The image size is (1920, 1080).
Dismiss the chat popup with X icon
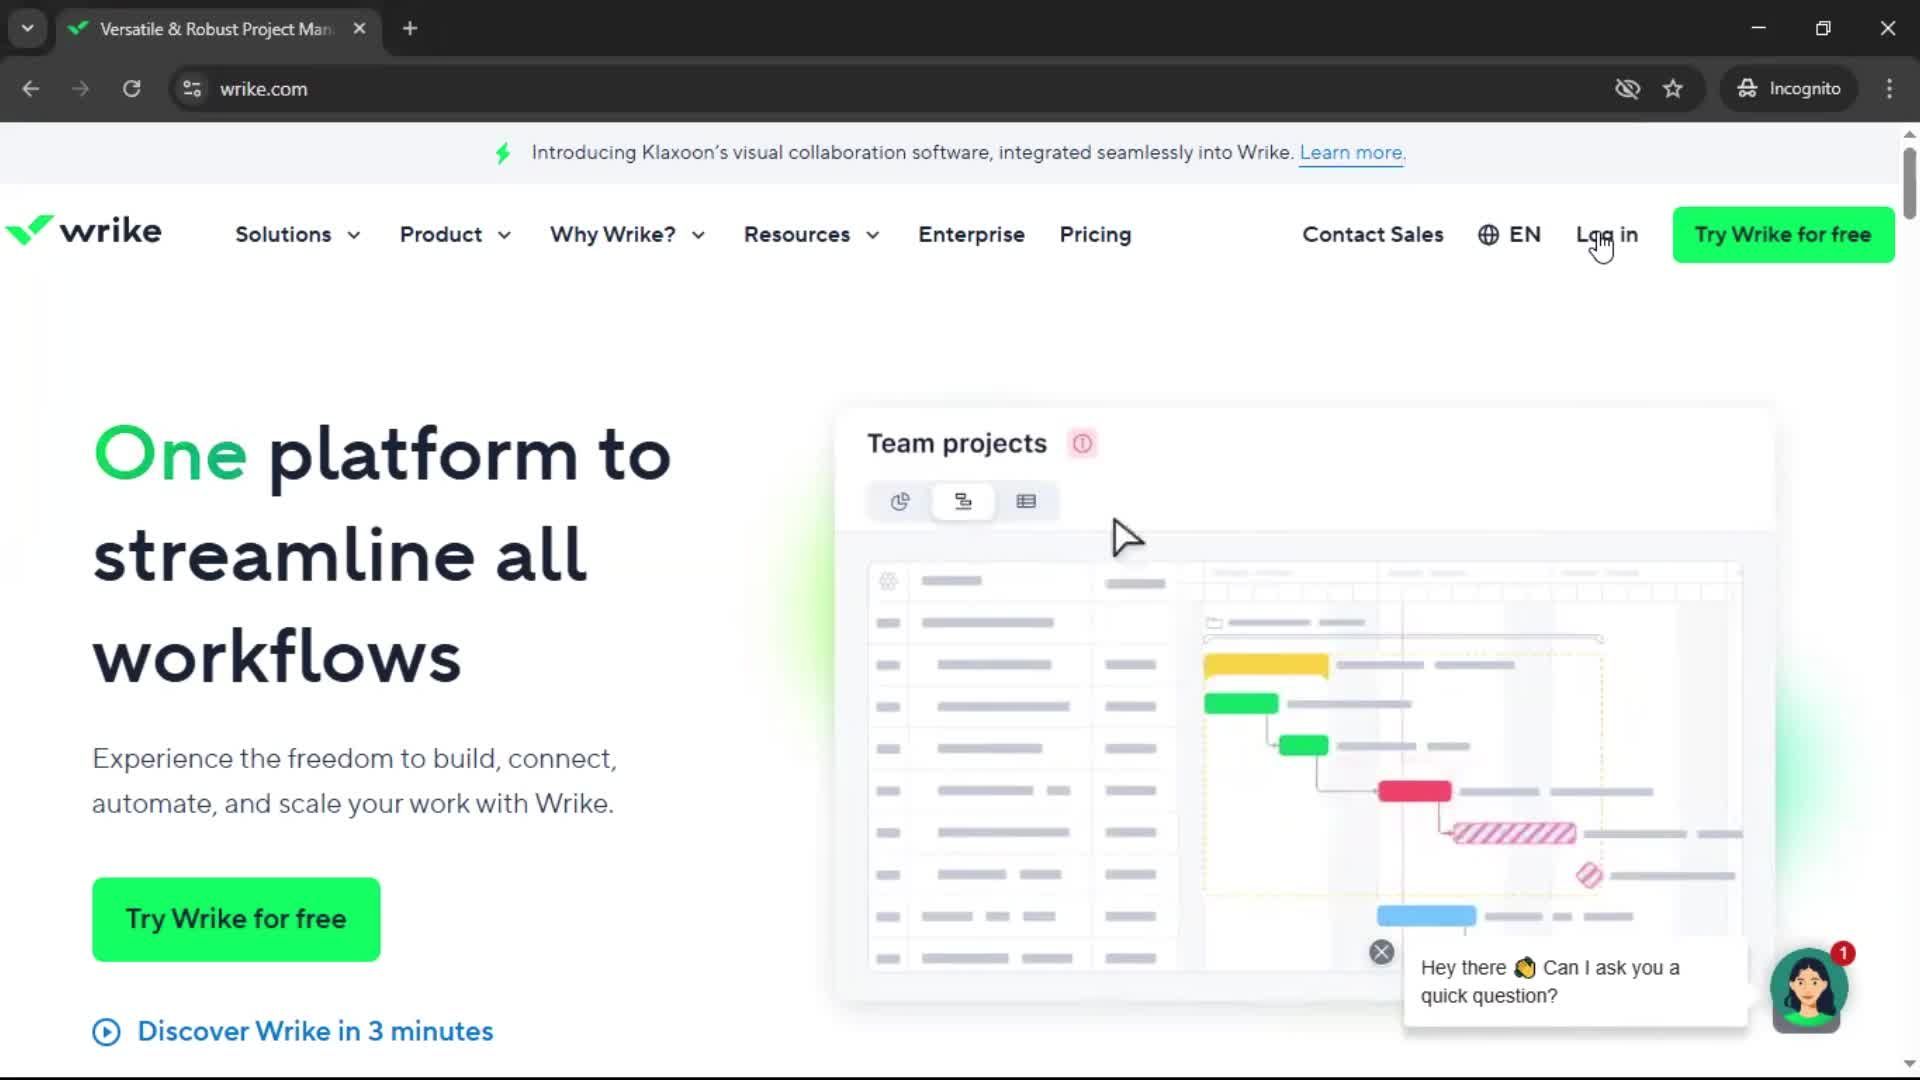coord(1381,952)
